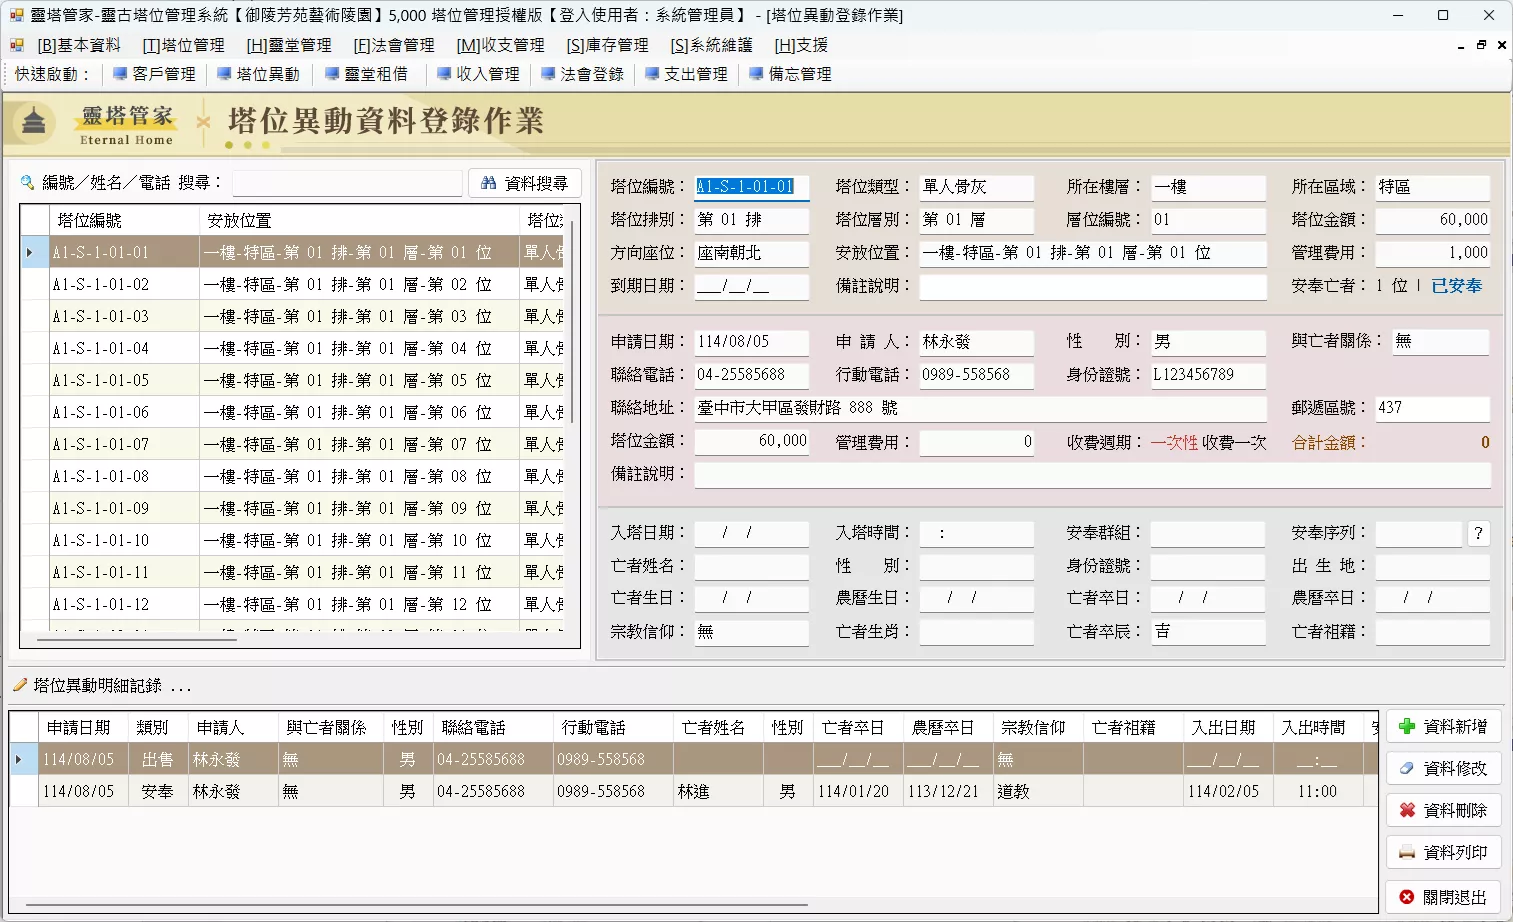
Task: Open the [B]基本資料 menu
Action: tap(79, 45)
